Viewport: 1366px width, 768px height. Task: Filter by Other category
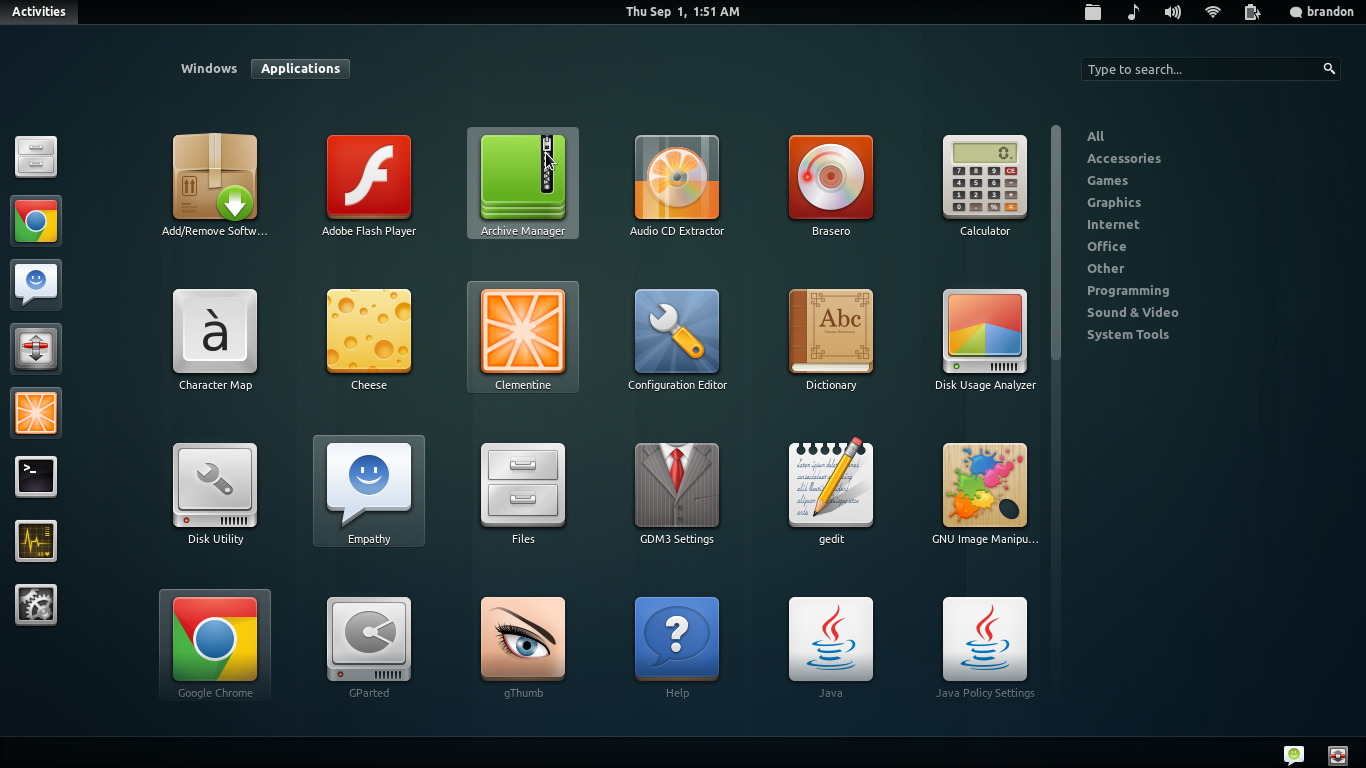tap(1105, 268)
